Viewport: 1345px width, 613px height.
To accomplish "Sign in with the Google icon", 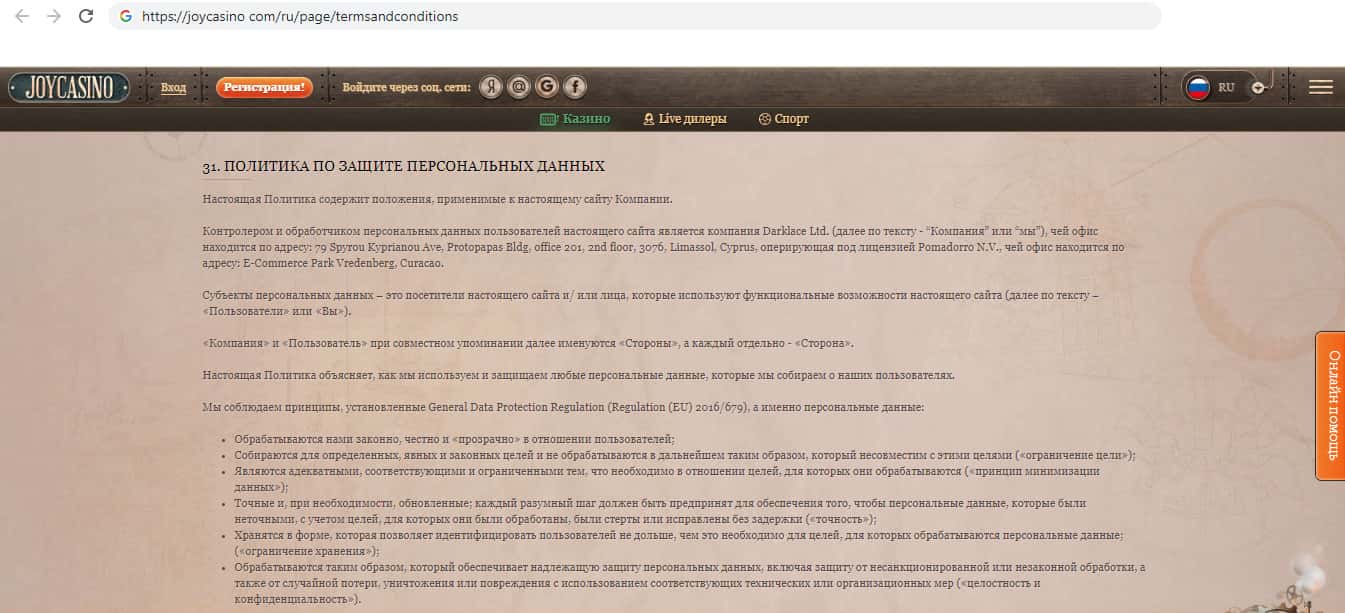I will click(x=546, y=87).
